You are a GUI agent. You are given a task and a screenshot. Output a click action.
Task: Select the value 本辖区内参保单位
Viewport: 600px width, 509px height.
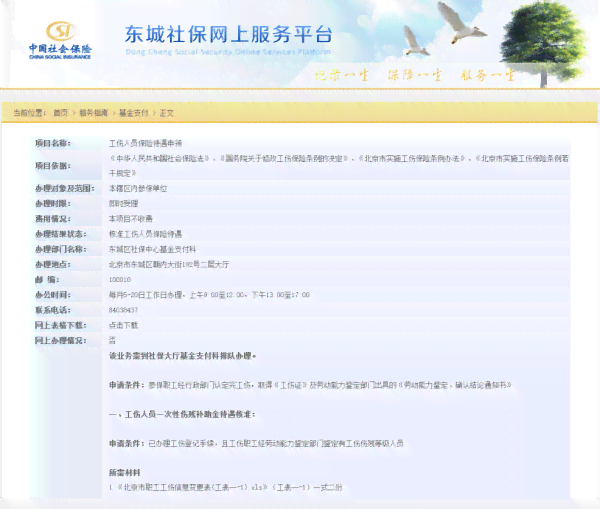pyautogui.click(x=138, y=188)
